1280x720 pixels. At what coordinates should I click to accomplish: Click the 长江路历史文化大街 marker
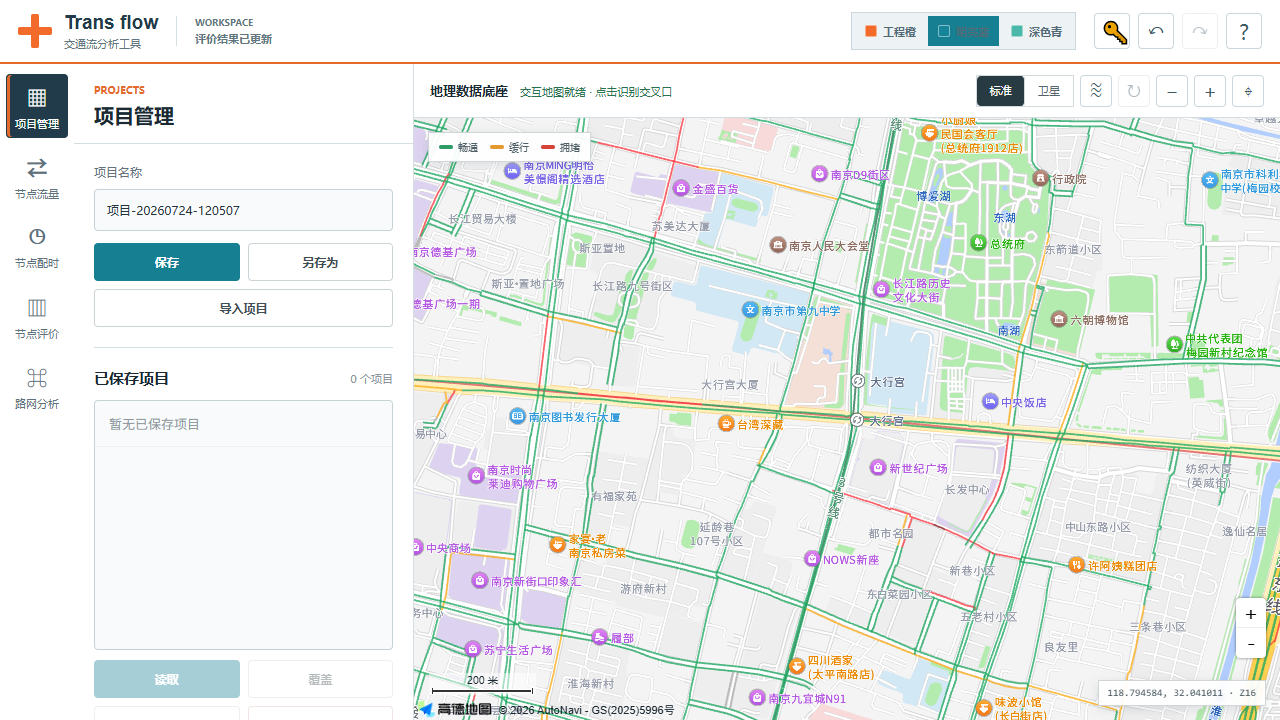point(881,289)
